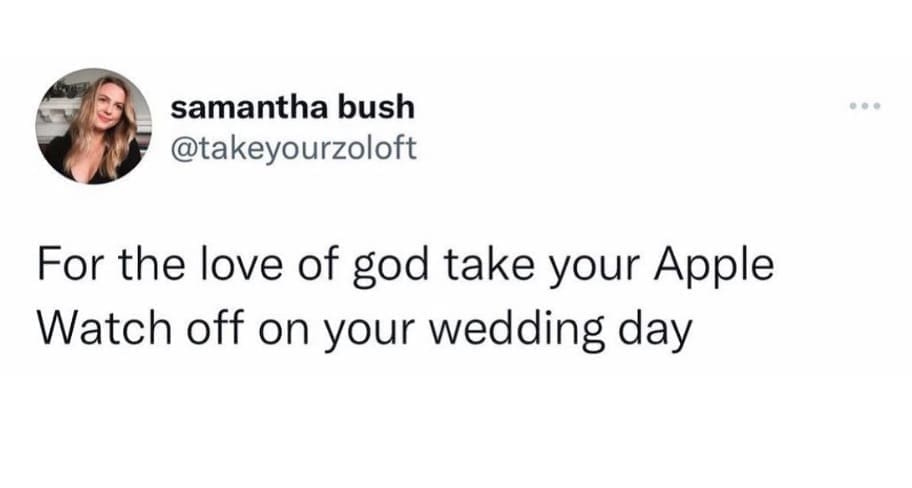The width and height of the screenshot is (912, 488).
Task: Open the three-dot more options menu
Action: pos(862,107)
